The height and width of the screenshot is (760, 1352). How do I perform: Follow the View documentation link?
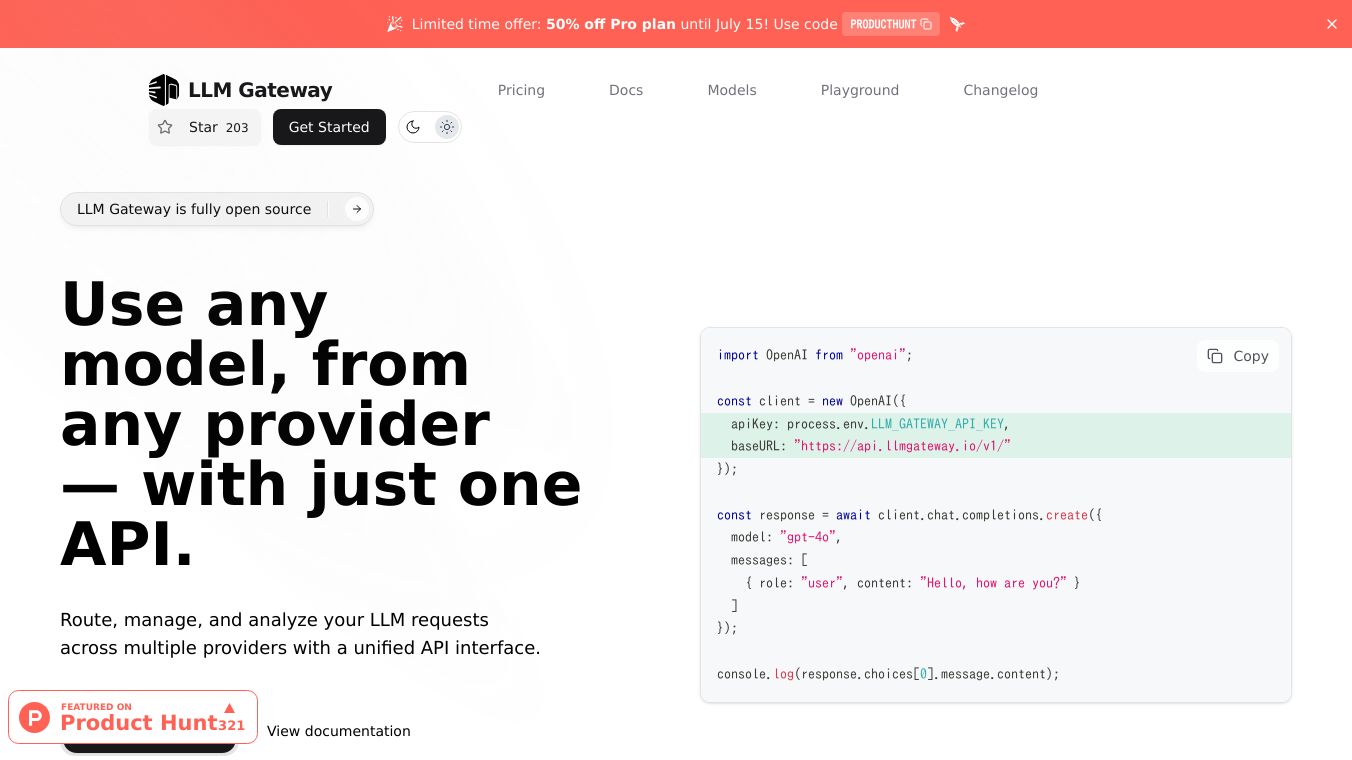click(x=339, y=731)
